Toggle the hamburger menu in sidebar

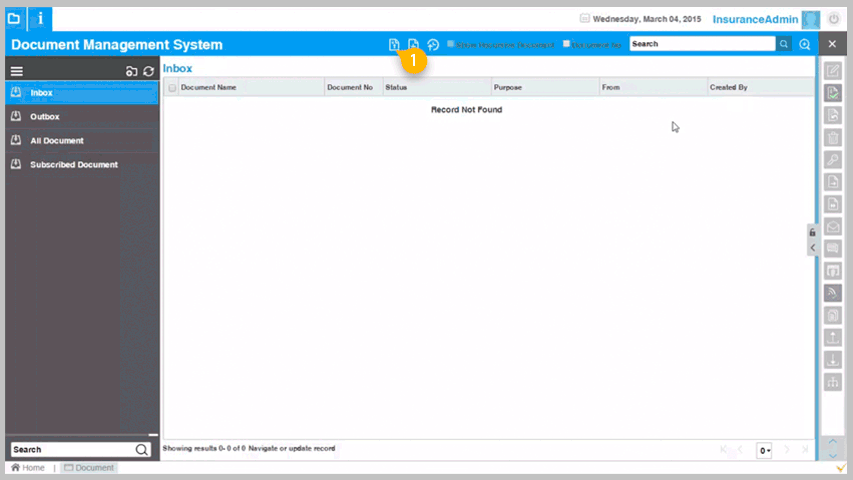coord(17,71)
